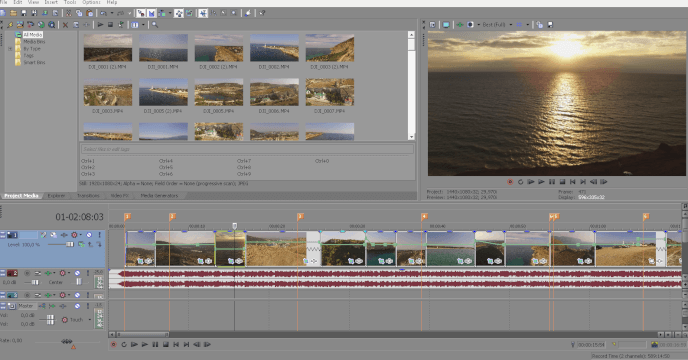Click the Project Media vertical scrollbar
688x360 pixels.
point(411,86)
